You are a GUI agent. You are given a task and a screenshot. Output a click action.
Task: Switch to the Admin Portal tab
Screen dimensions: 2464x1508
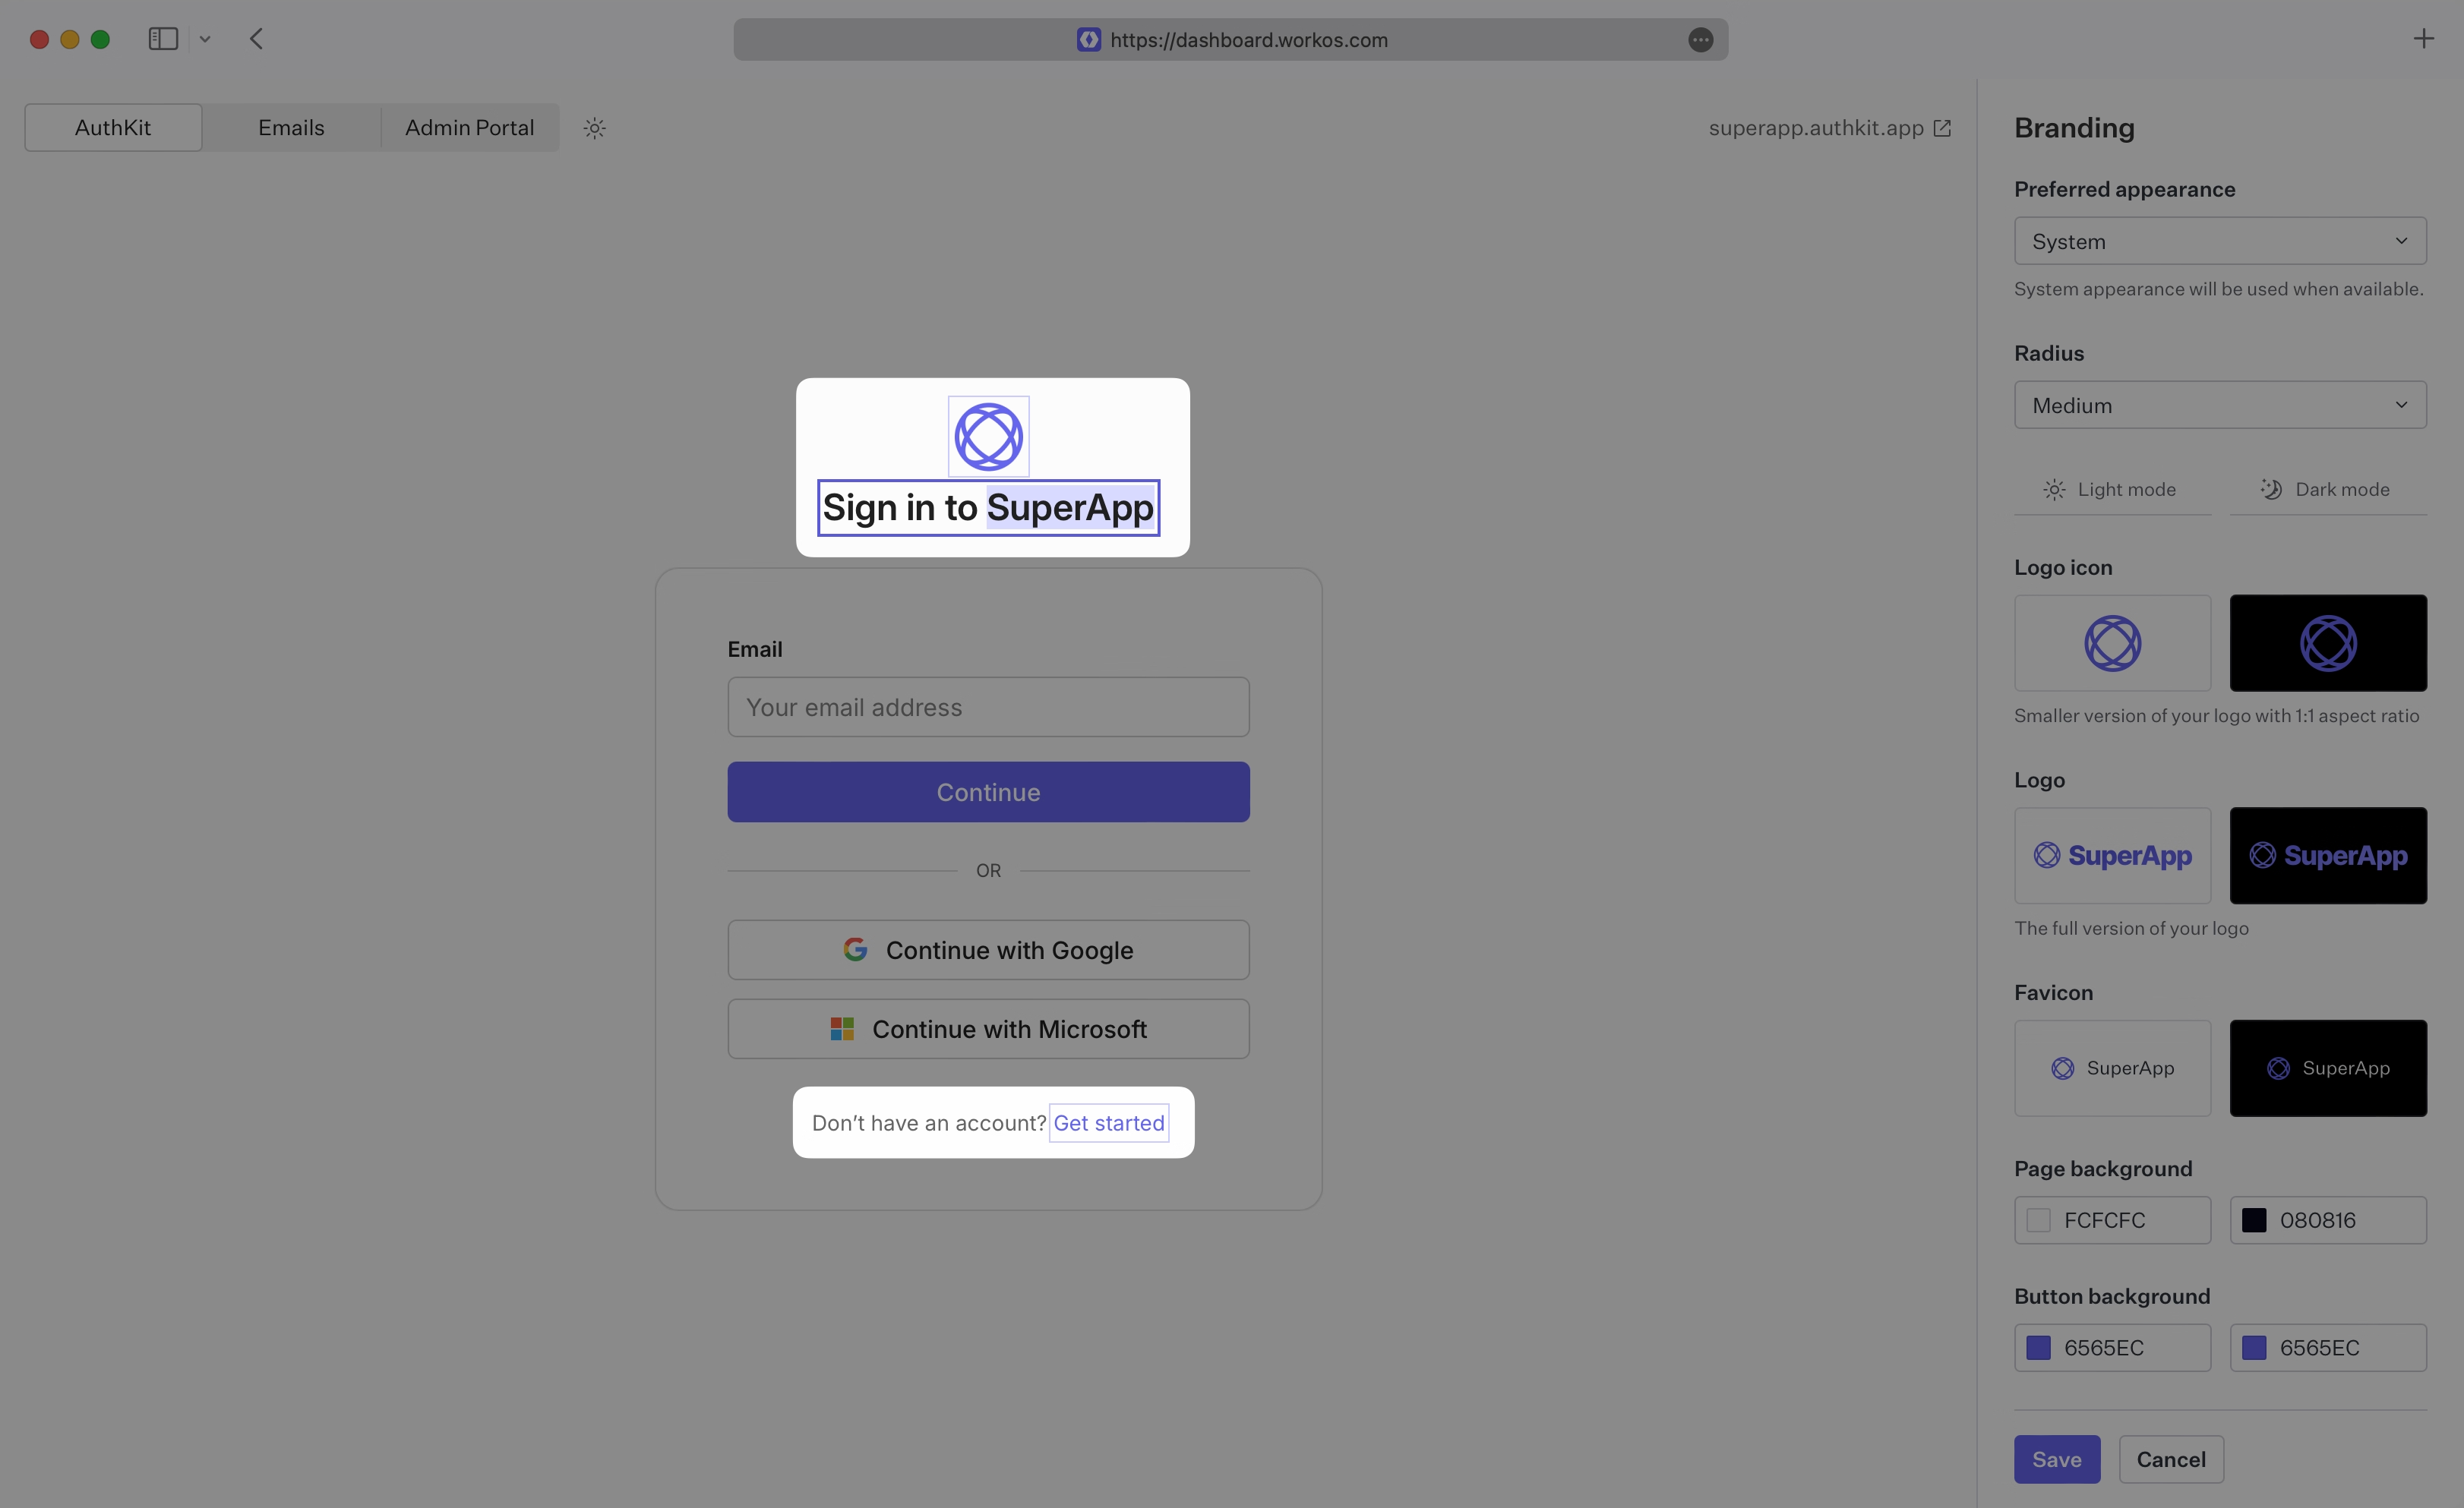click(x=468, y=127)
